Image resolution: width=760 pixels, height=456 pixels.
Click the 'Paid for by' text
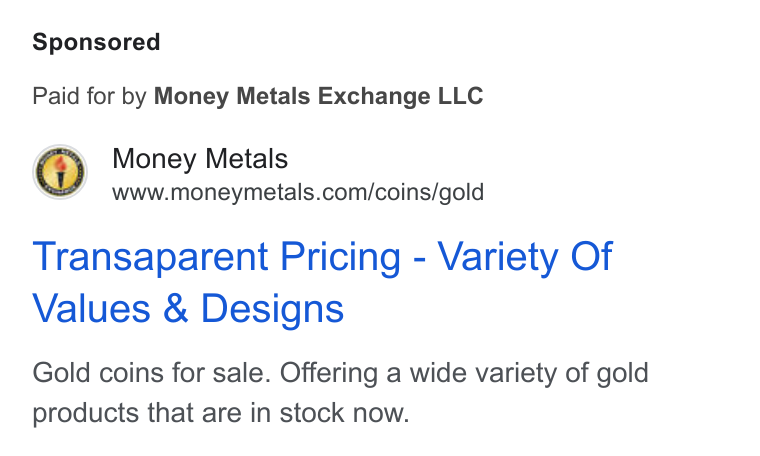coord(89,95)
